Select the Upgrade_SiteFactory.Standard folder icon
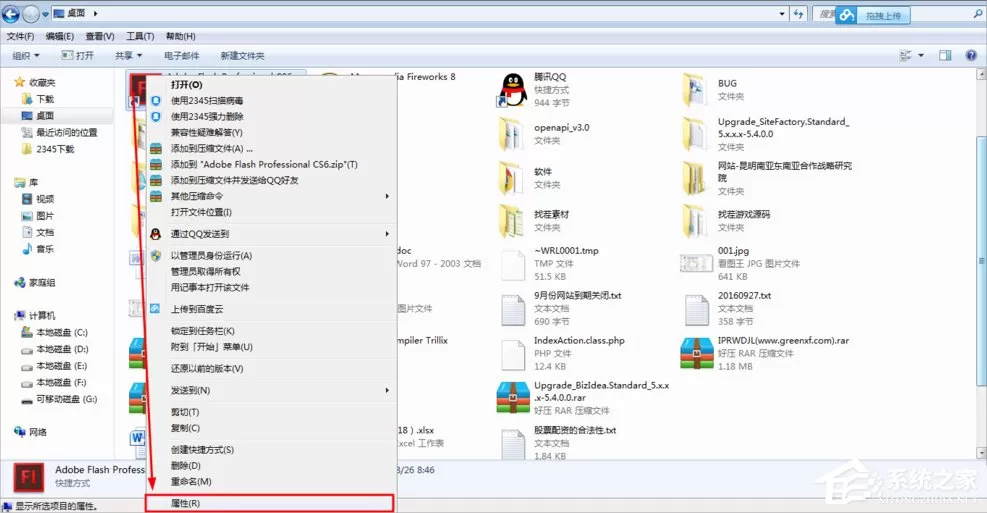Screen dimensions: 987x513 pos(694,133)
